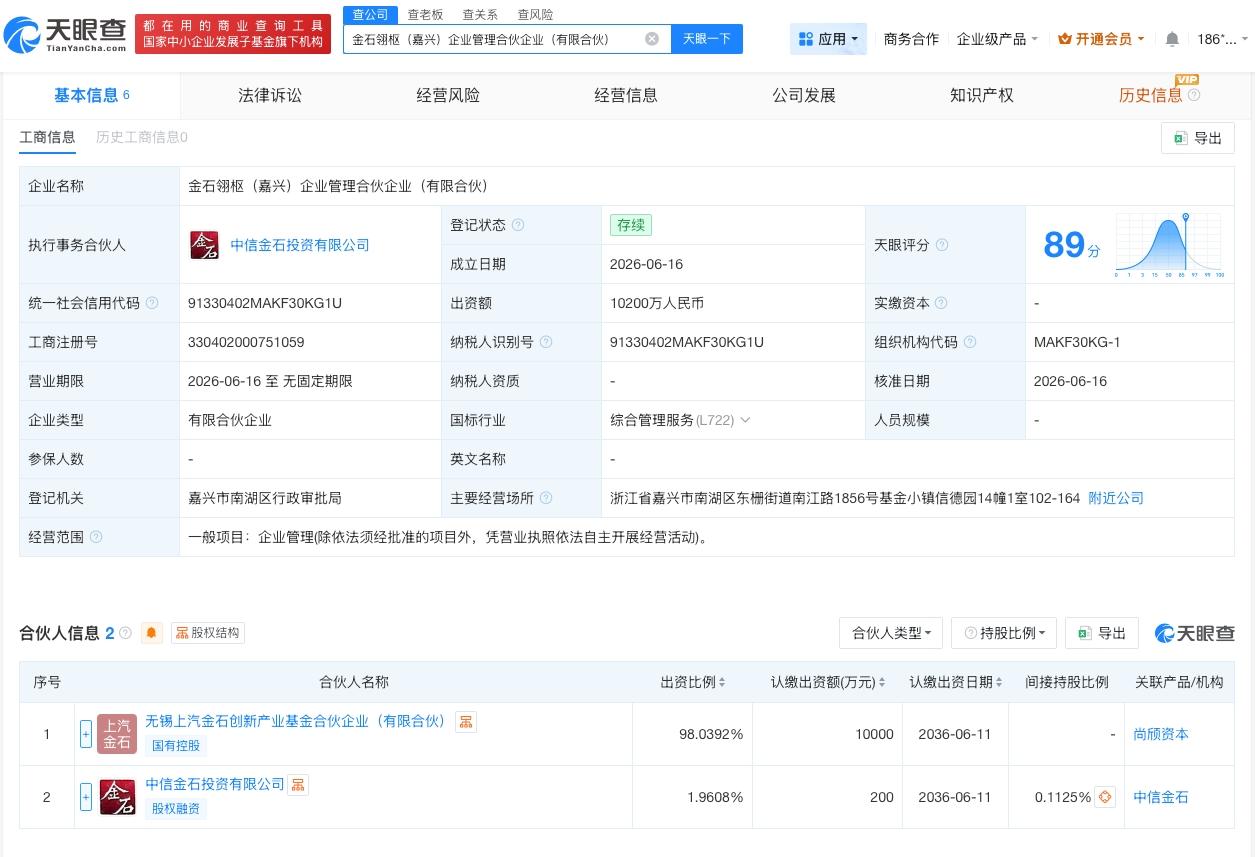The image size is (1255, 857).
Task: Open the account menu 186*
Action: (1222, 39)
